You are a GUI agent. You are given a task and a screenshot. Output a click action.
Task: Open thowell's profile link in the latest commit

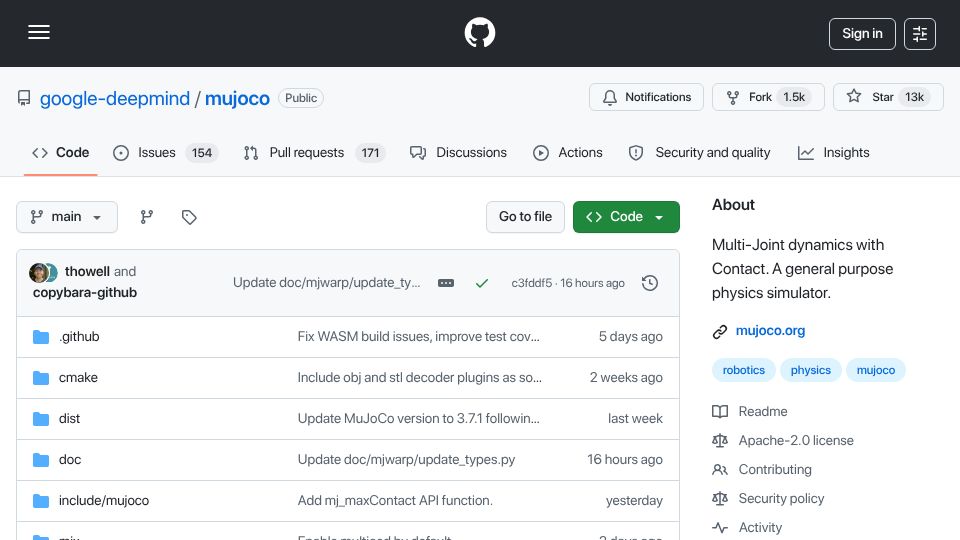tap(87, 271)
